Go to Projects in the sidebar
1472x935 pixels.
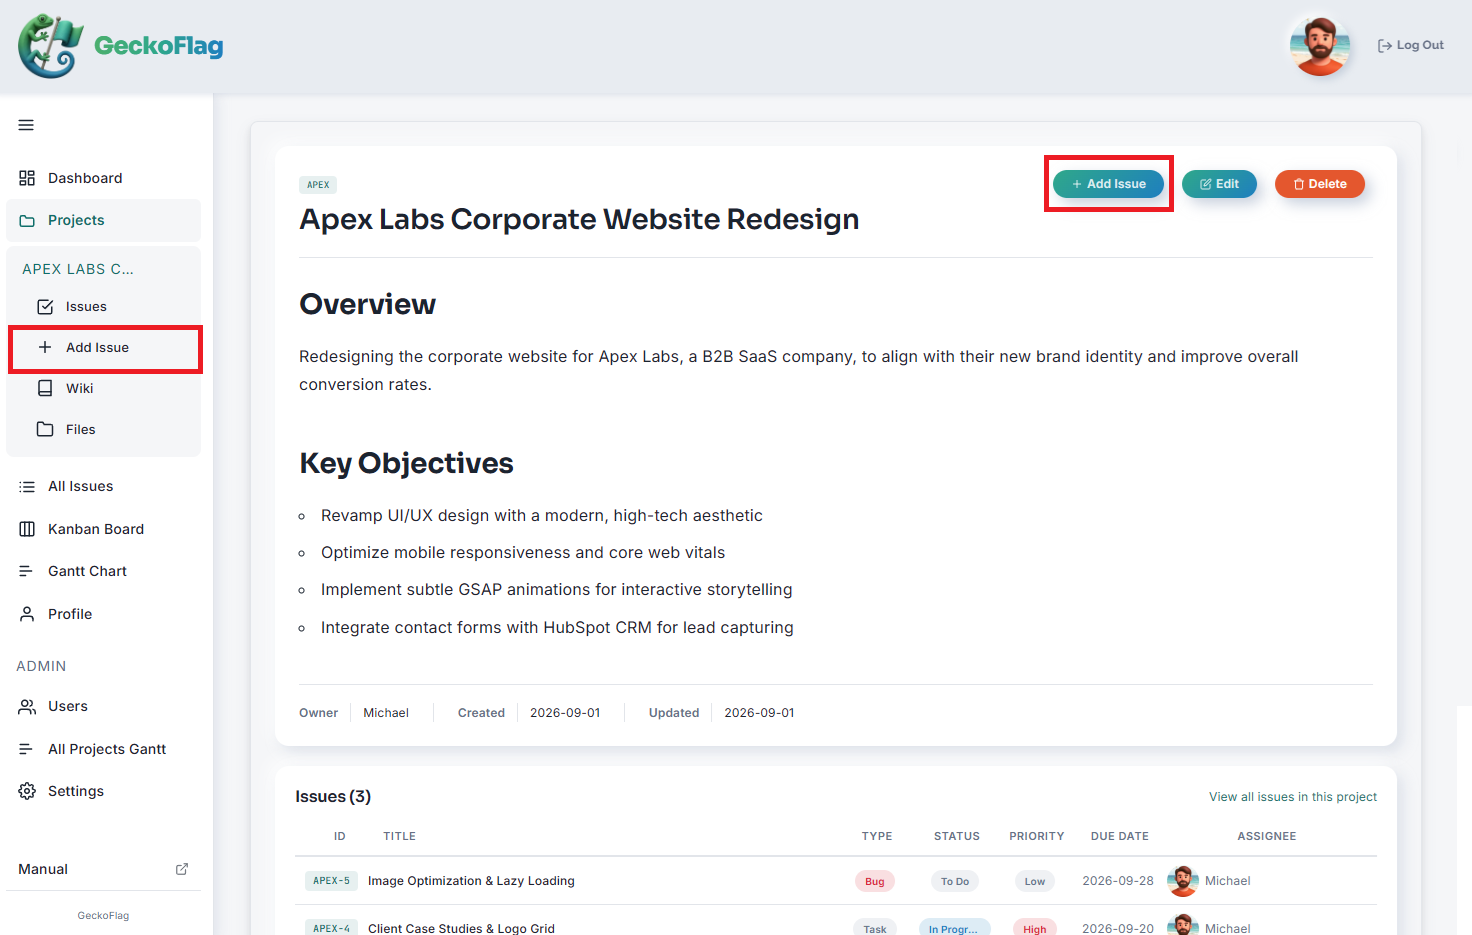click(104, 220)
